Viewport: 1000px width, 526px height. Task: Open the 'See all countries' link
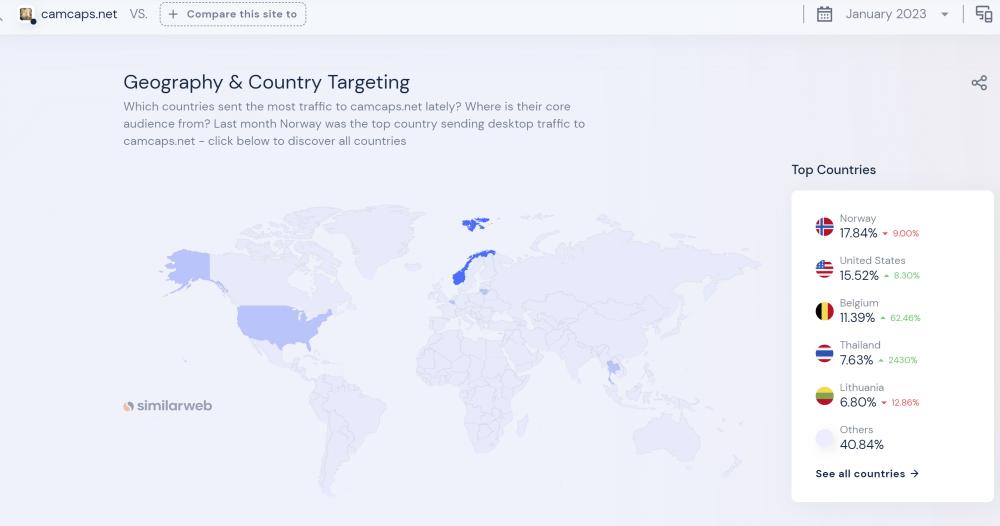867,474
